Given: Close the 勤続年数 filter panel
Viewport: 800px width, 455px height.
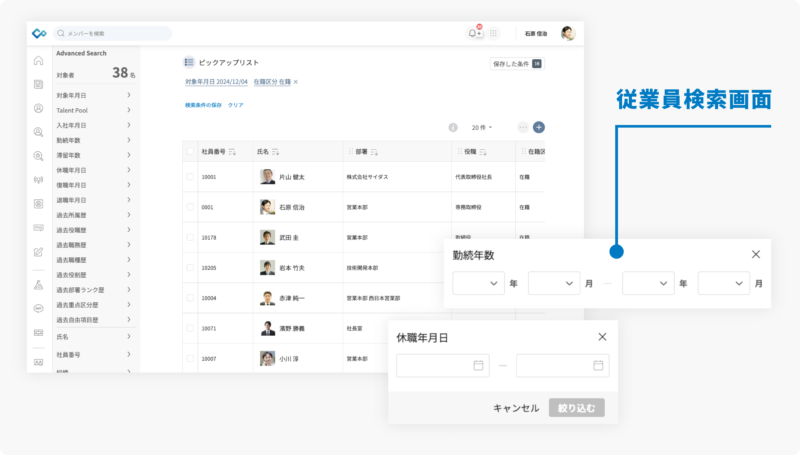Looking at the screenshot, I should pyautogui.click(x=756, y=254).
